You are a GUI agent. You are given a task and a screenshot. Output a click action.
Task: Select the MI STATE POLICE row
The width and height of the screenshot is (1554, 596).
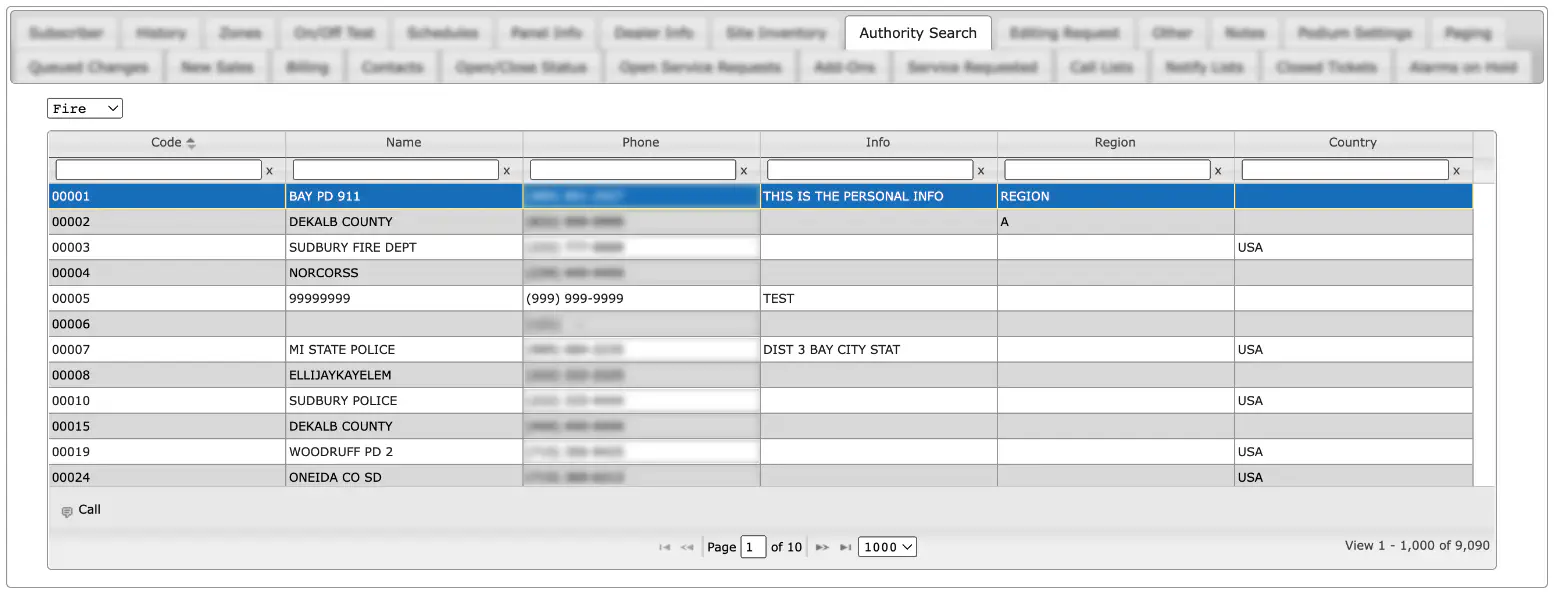tap(761, 349)
